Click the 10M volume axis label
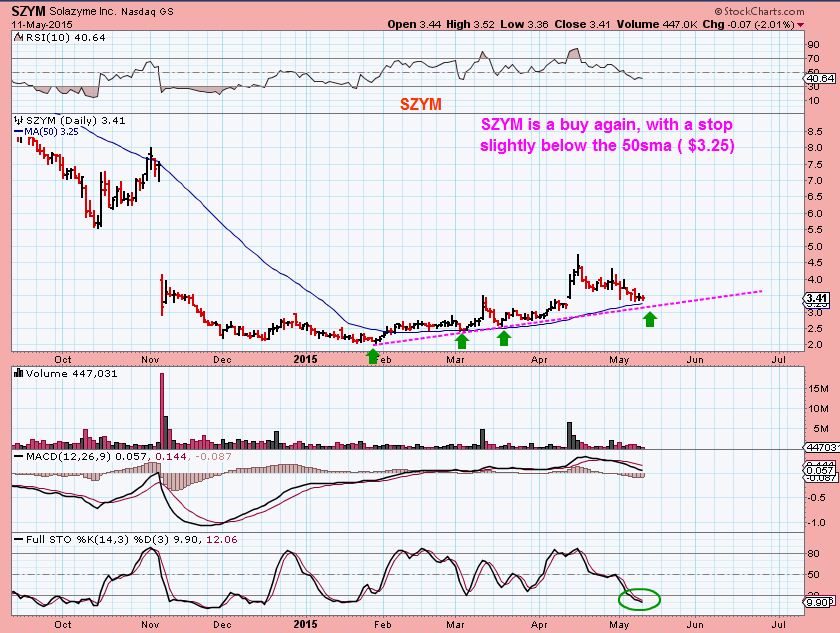Viewport: 840px width, 633px height. click(819, 409)
